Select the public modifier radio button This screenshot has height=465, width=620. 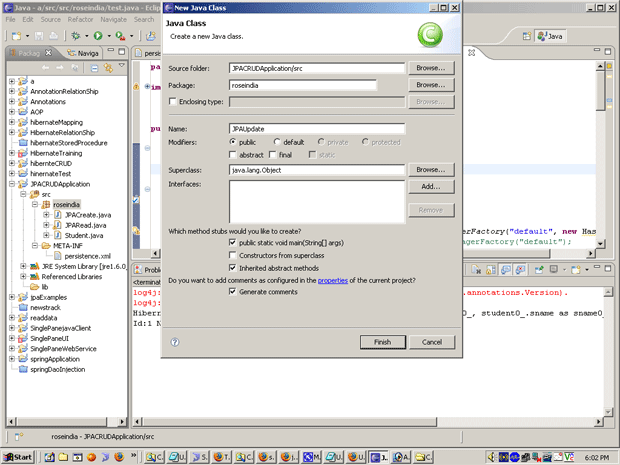(x=233, y=142)
